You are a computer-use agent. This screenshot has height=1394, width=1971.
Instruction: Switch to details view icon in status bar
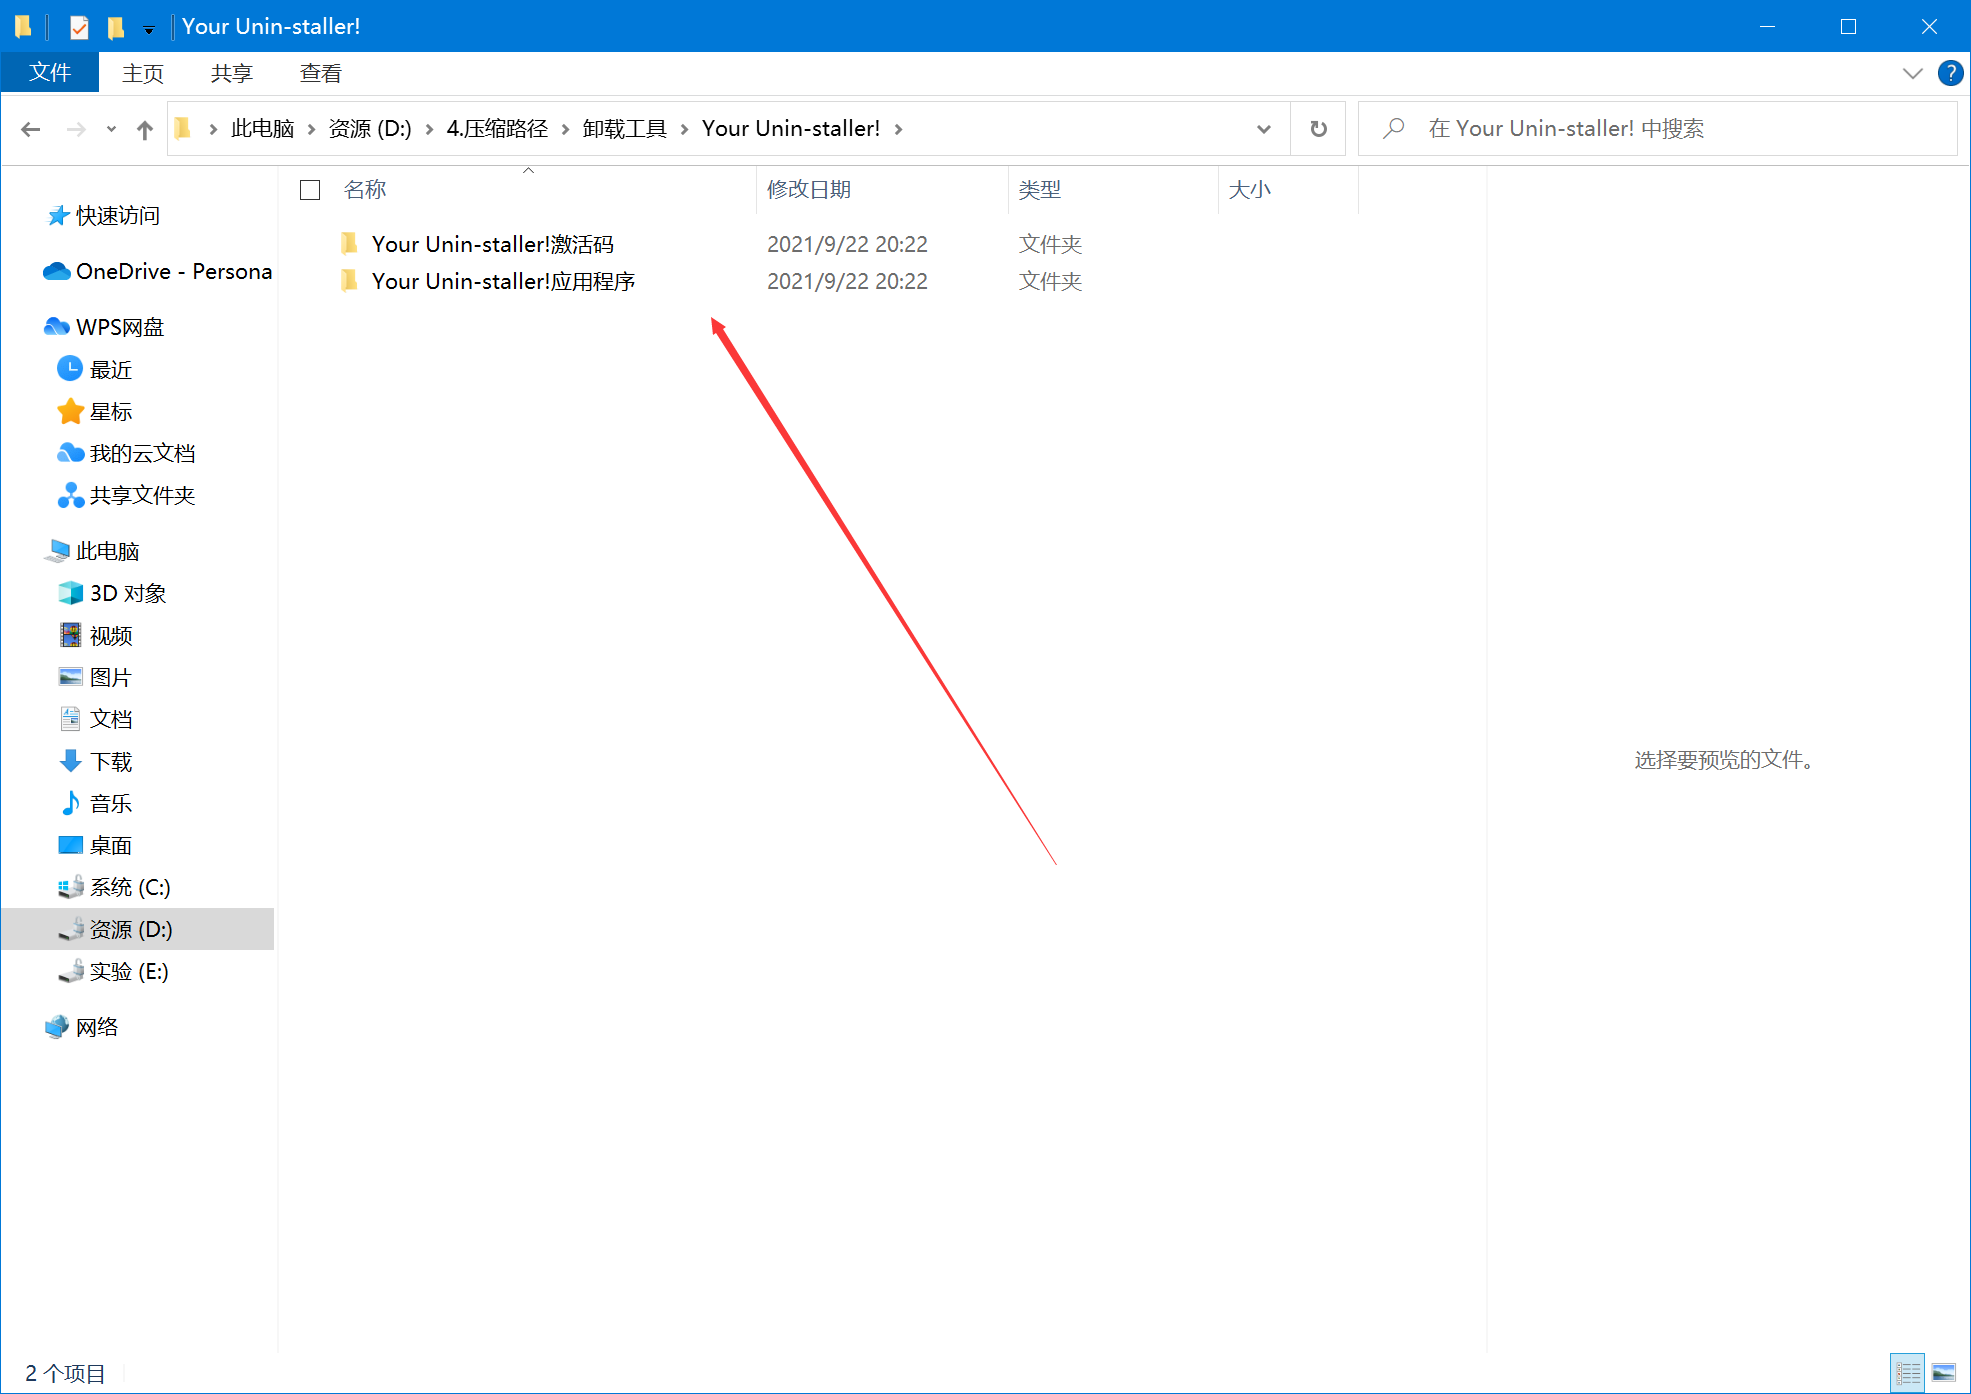(1907, 1372)
